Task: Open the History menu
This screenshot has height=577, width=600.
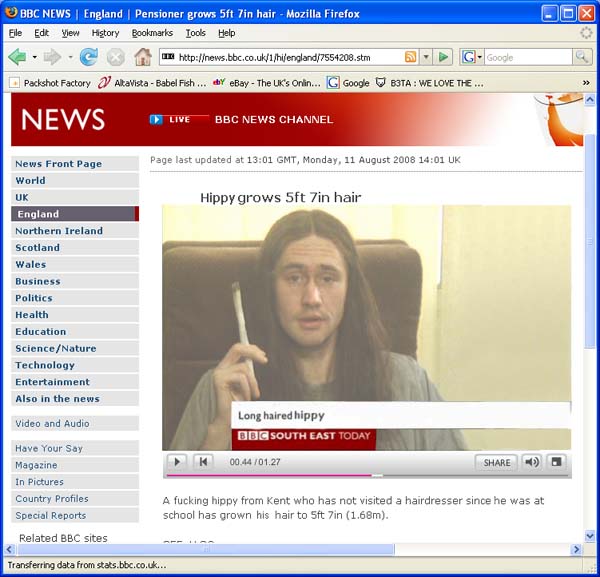Action: (105, 33)
